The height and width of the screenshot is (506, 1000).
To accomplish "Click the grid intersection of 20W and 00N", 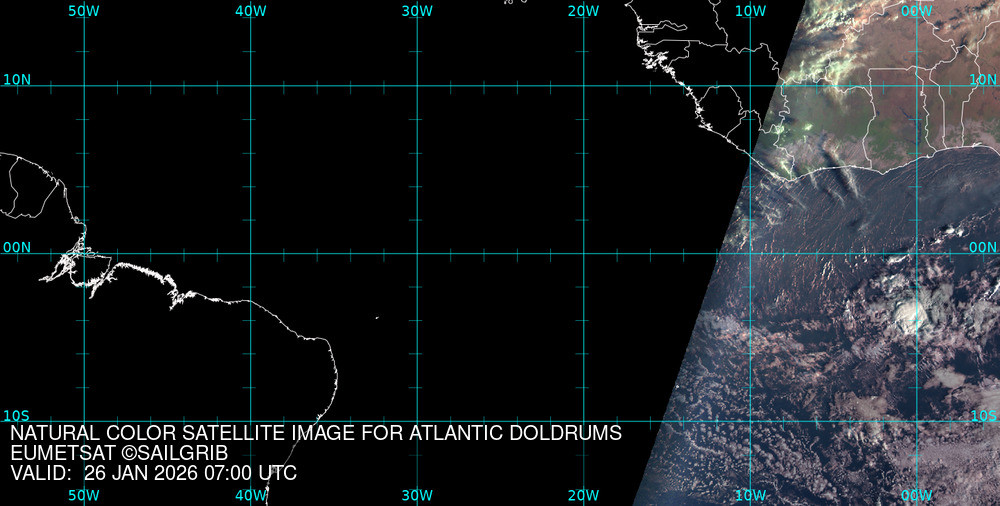I will click(x=583, y=253).
